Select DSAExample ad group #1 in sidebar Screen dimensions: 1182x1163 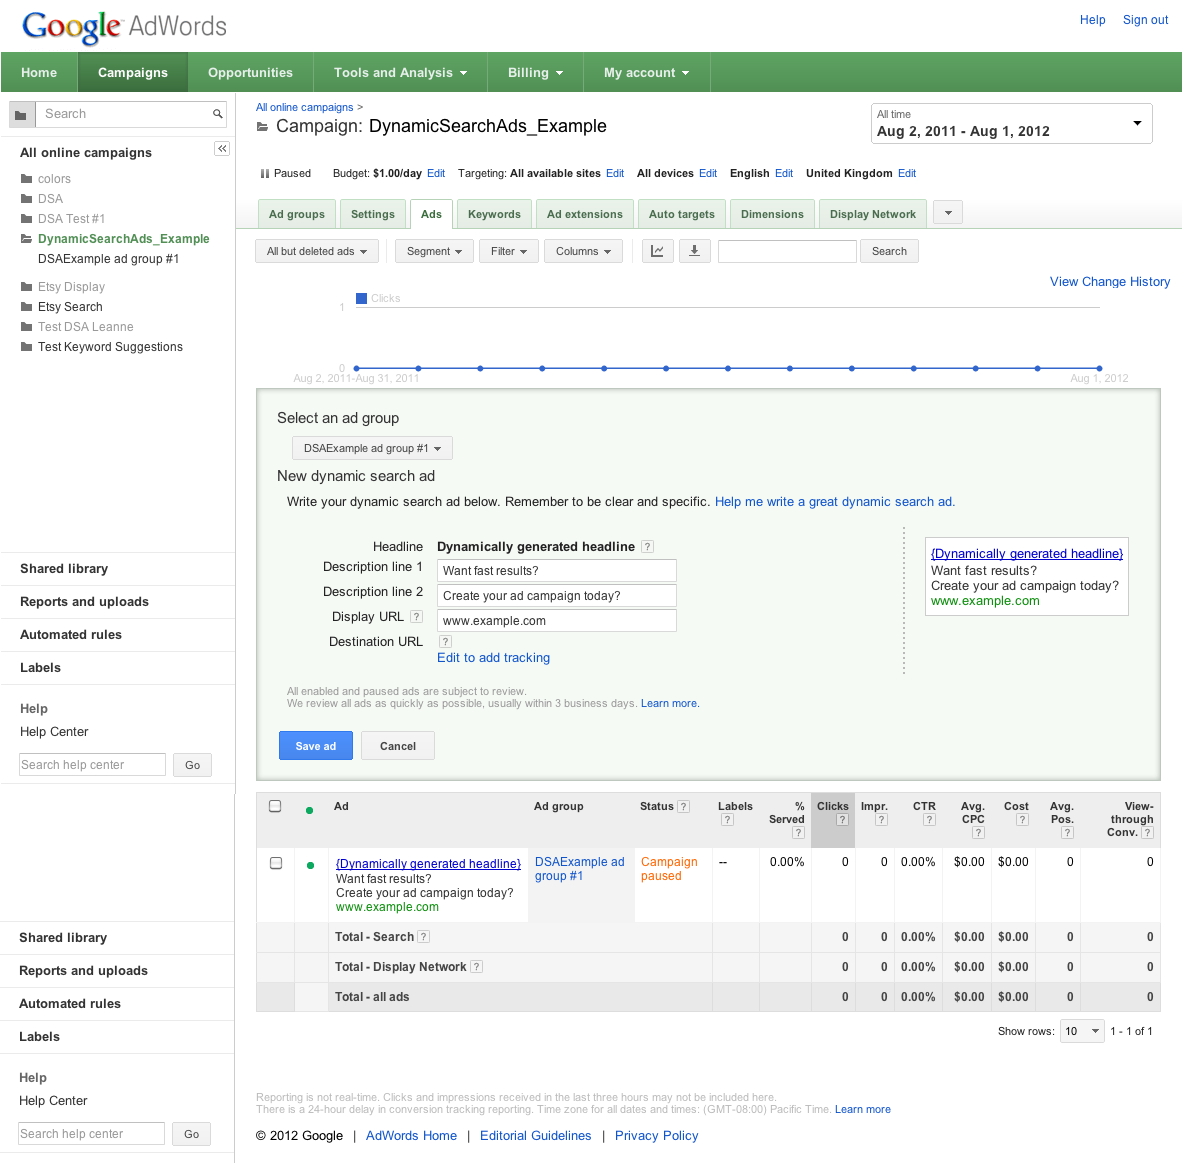tap(109, 259)
